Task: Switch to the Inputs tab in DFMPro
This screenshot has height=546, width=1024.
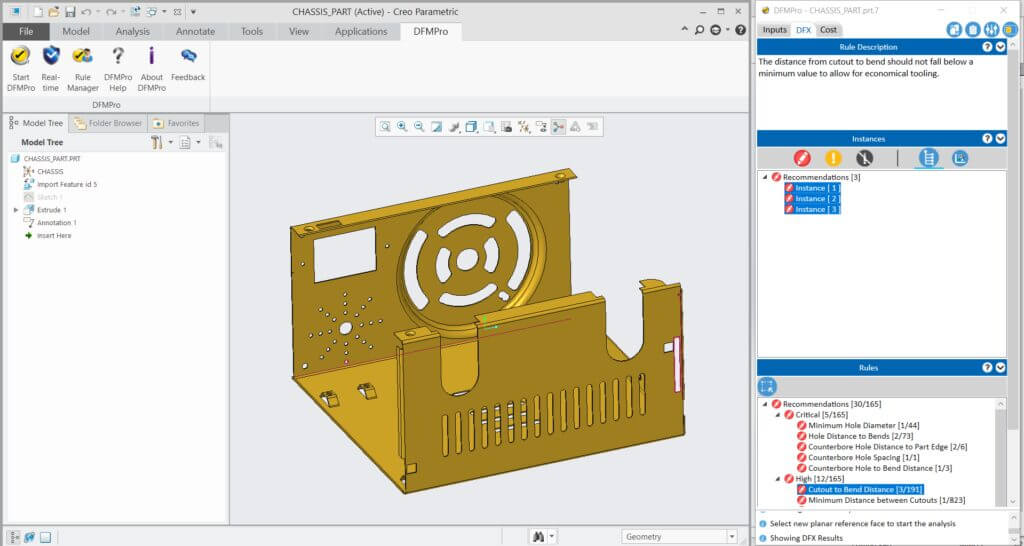Action: point(775,29)
